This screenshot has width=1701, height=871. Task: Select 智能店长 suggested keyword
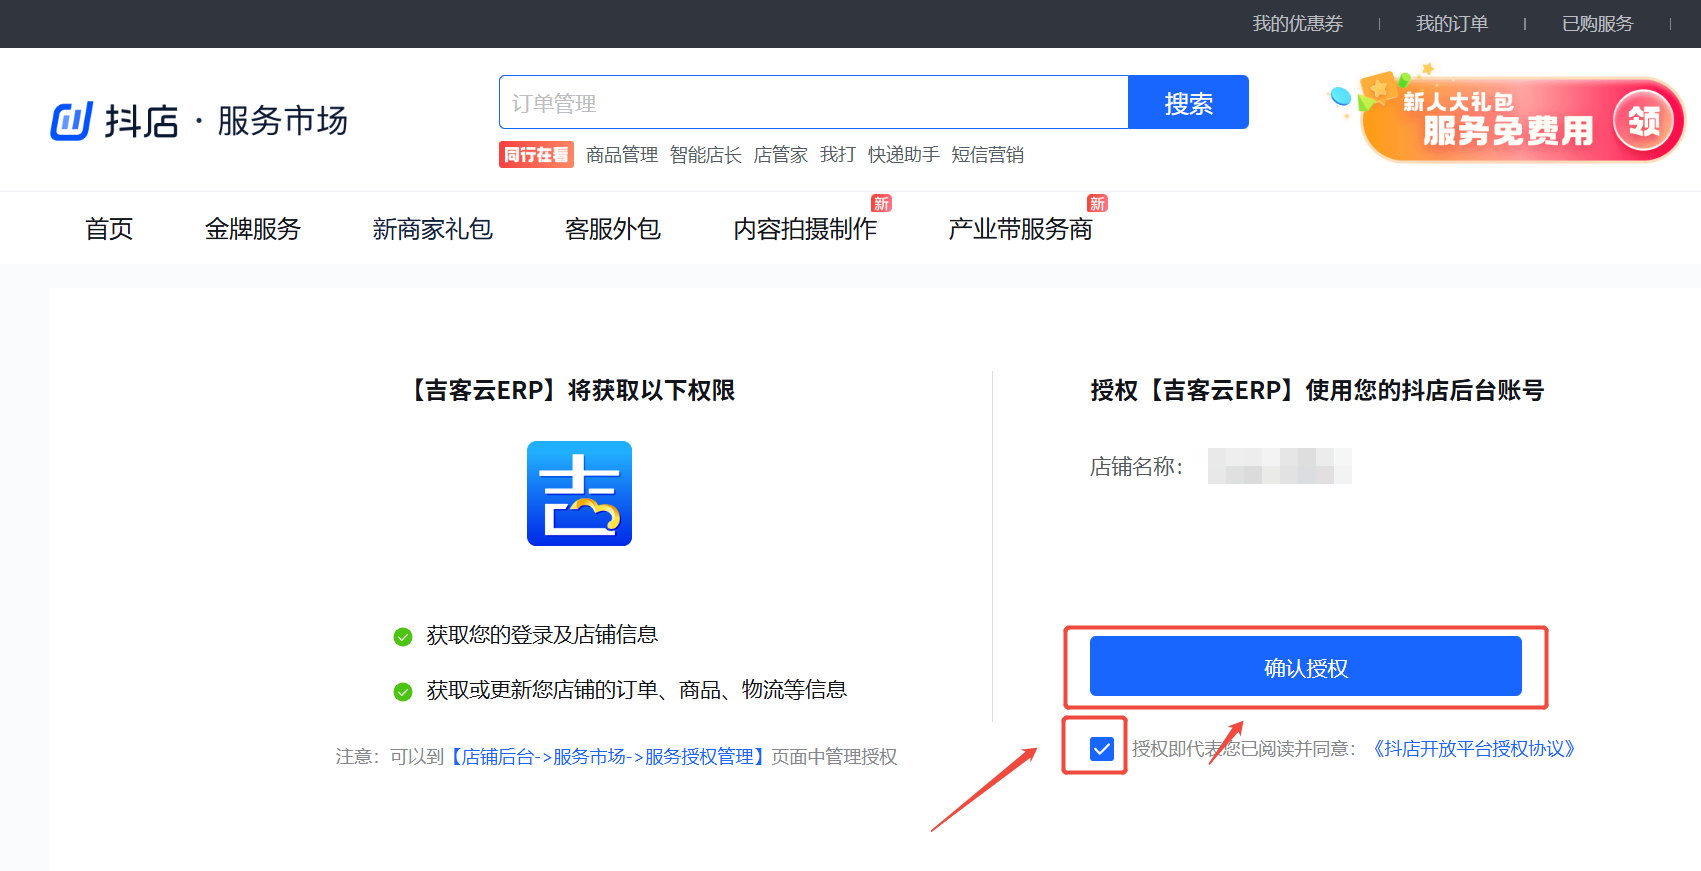pos(706,155)
